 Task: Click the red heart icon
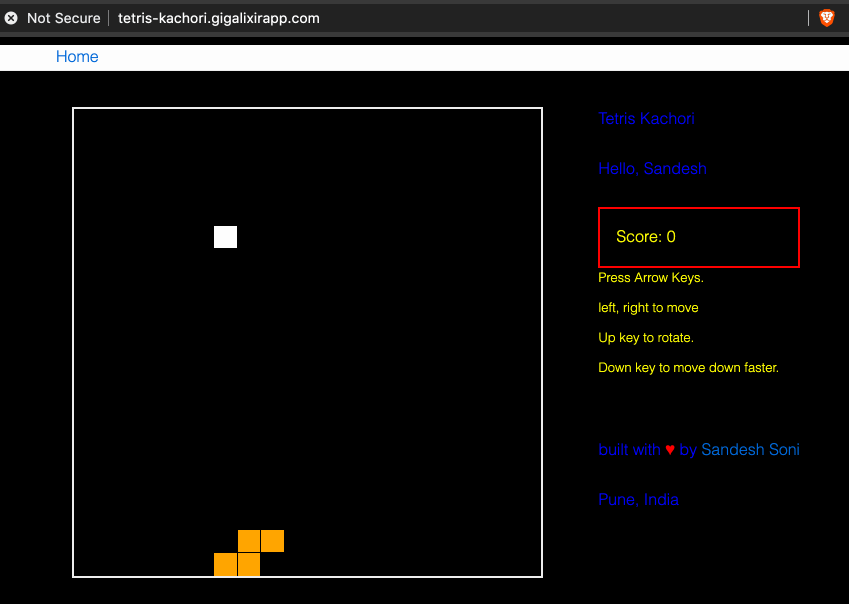(670, 450)
